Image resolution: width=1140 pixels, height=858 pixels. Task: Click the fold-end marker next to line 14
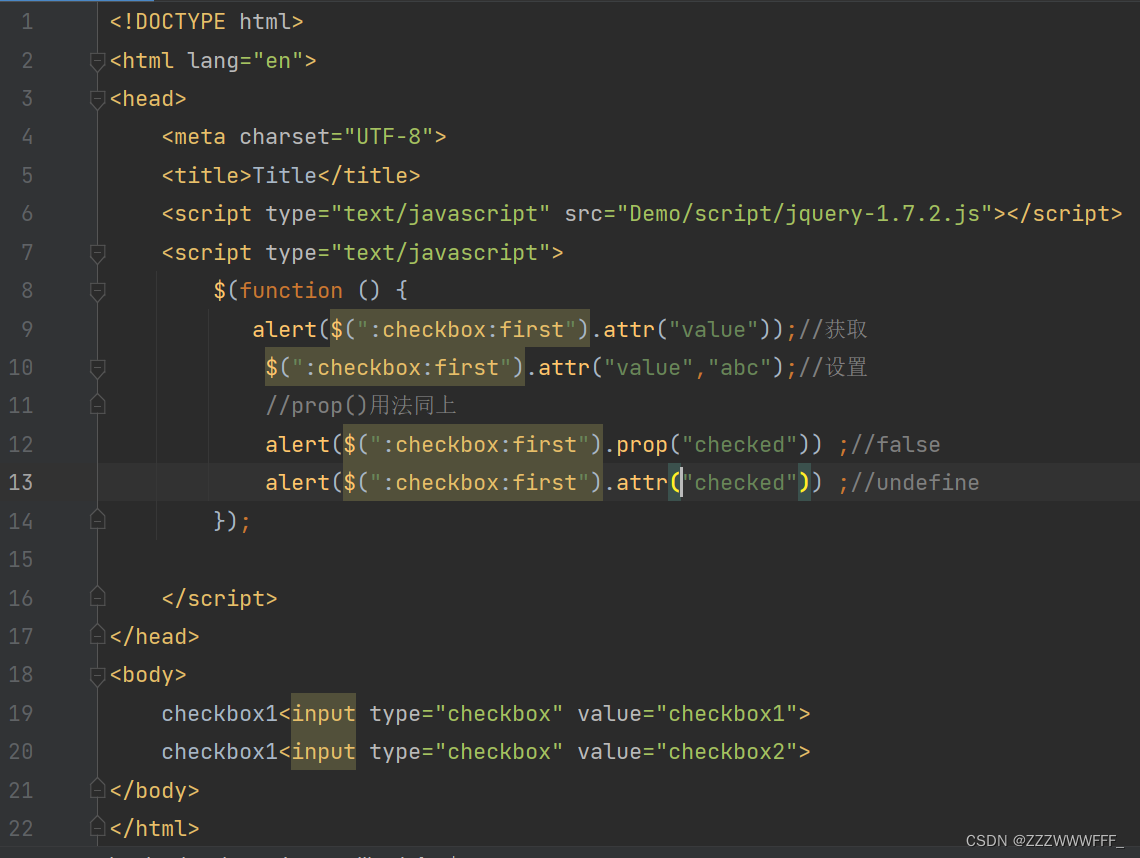(96, 520)
